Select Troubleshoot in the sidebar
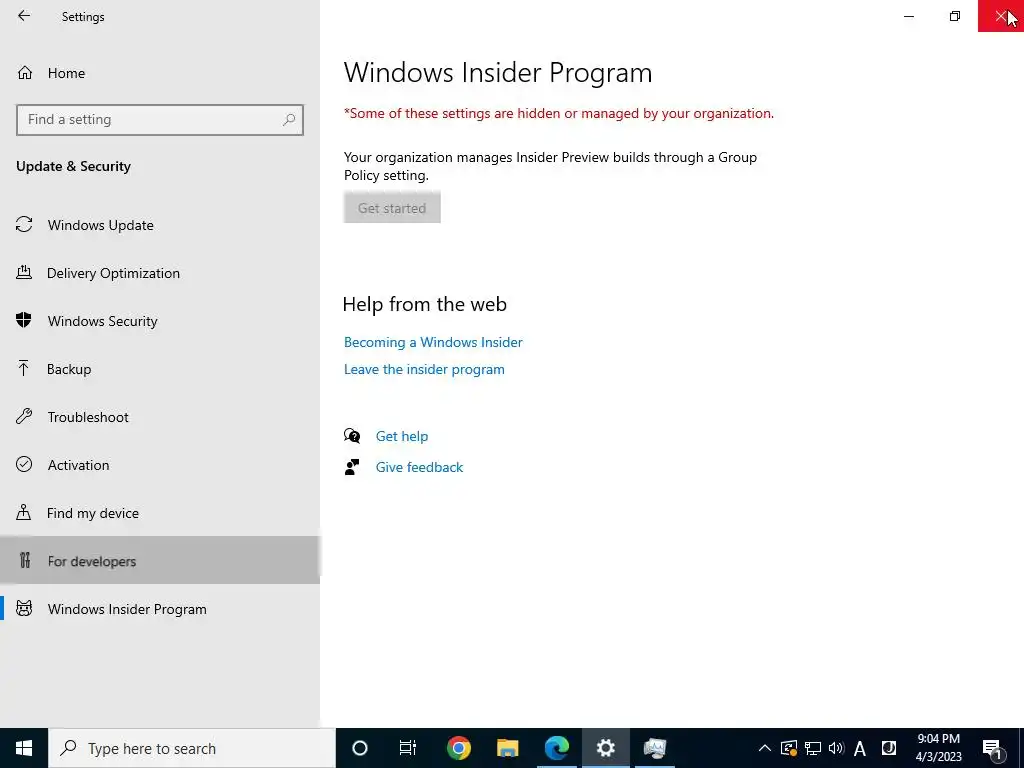 (160, 417)
